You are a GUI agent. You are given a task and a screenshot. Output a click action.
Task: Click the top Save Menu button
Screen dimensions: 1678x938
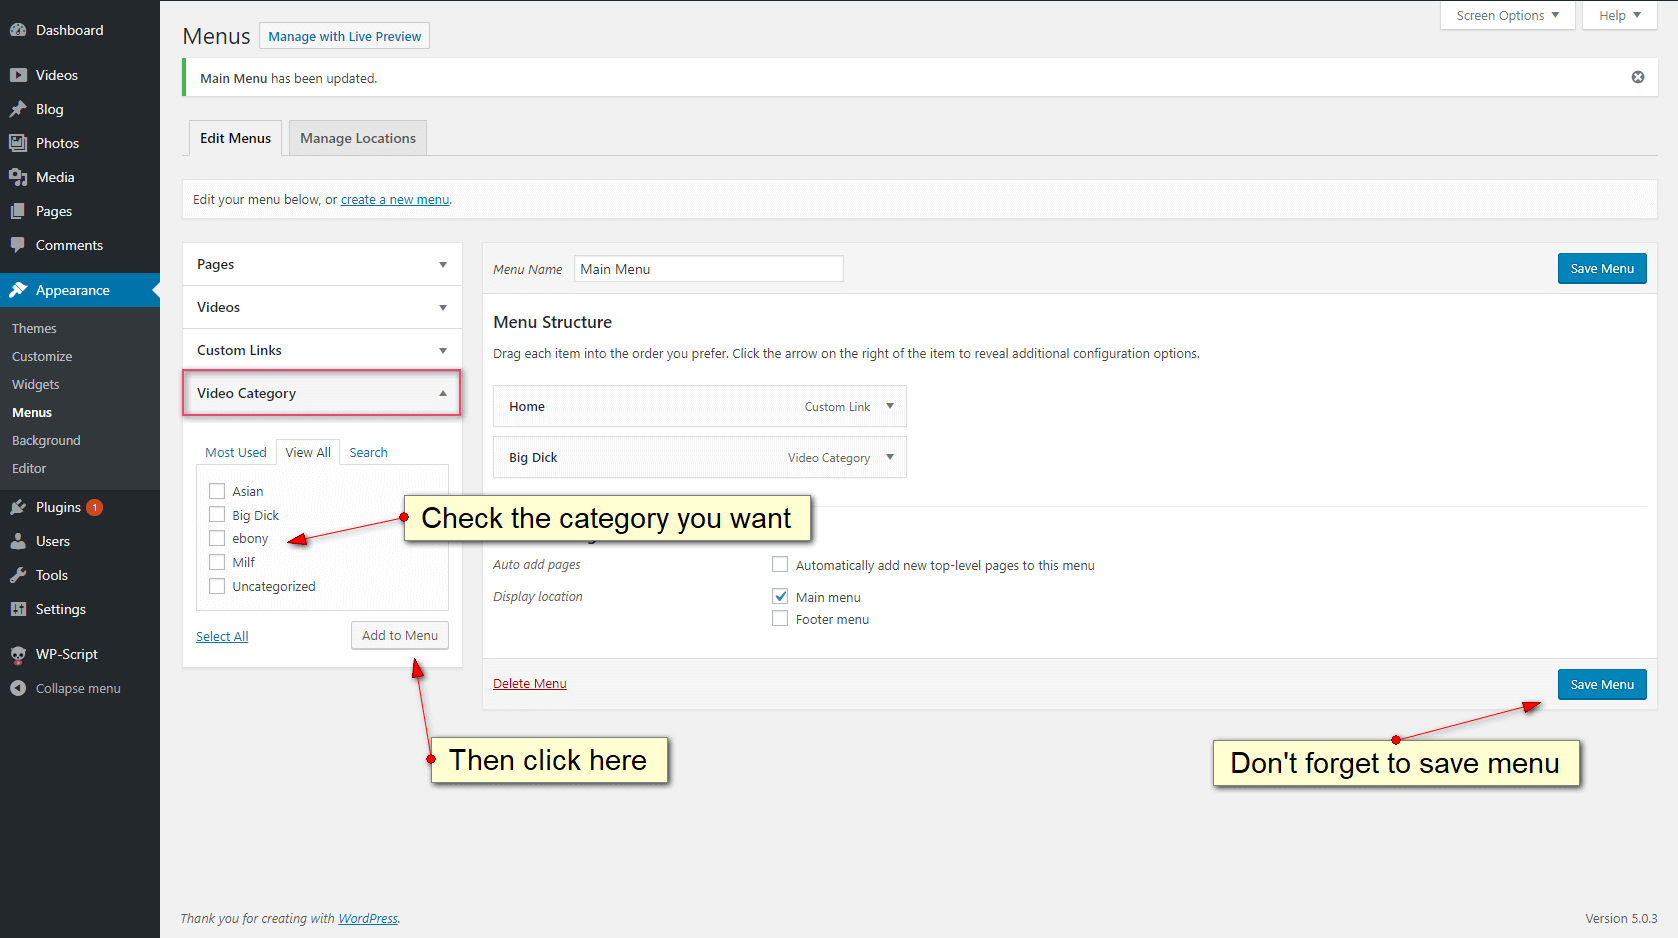[x=1602, y=268]
